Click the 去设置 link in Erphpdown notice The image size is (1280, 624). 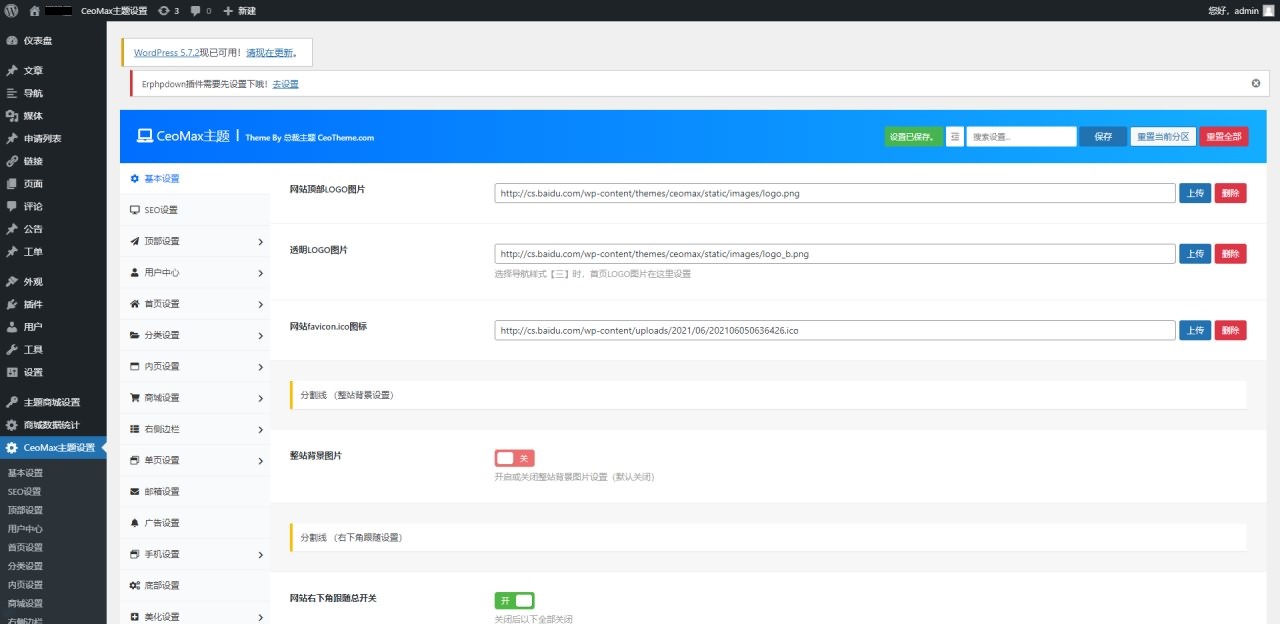[285, 84]
